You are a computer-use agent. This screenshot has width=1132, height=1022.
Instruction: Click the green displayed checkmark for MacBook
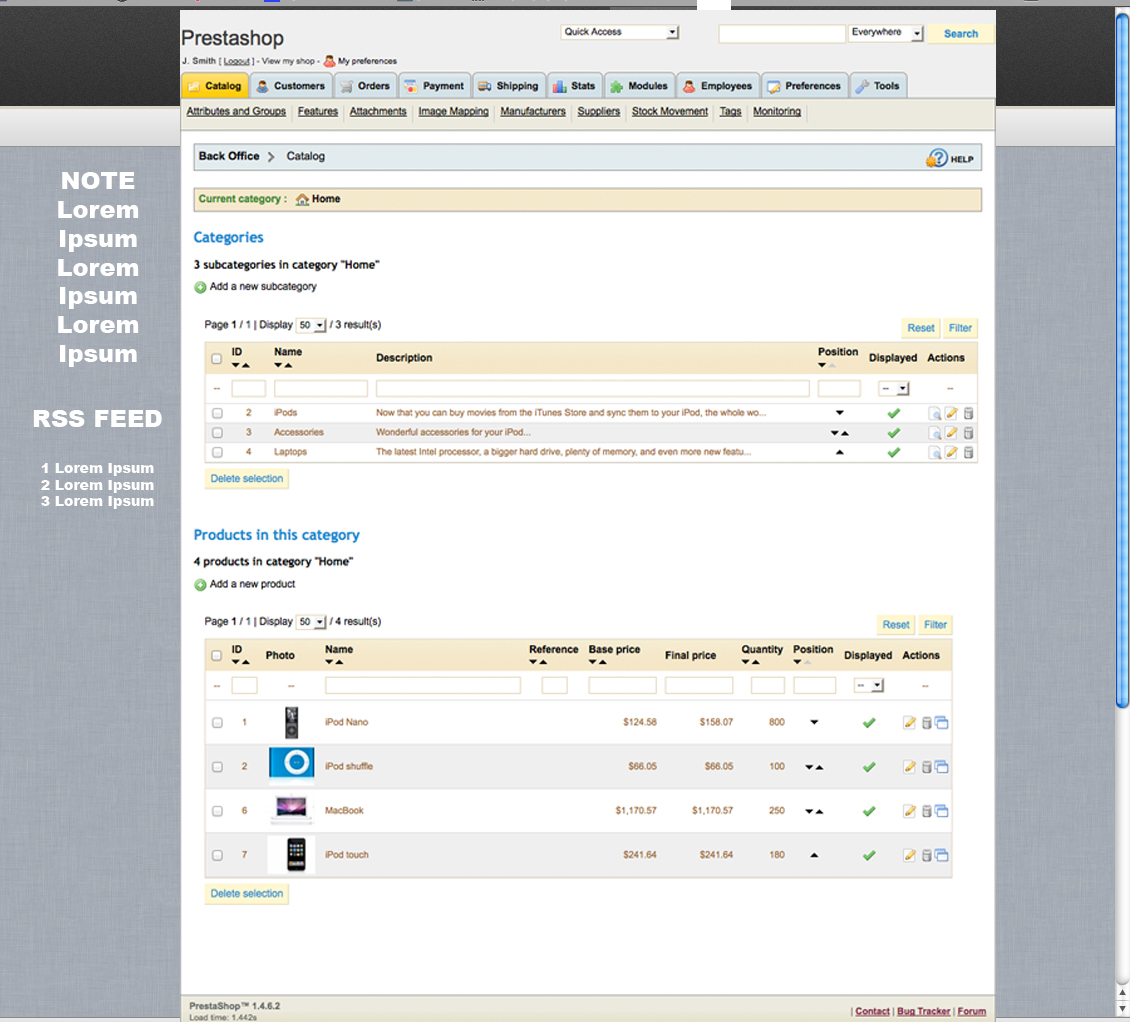click(869, 811)
